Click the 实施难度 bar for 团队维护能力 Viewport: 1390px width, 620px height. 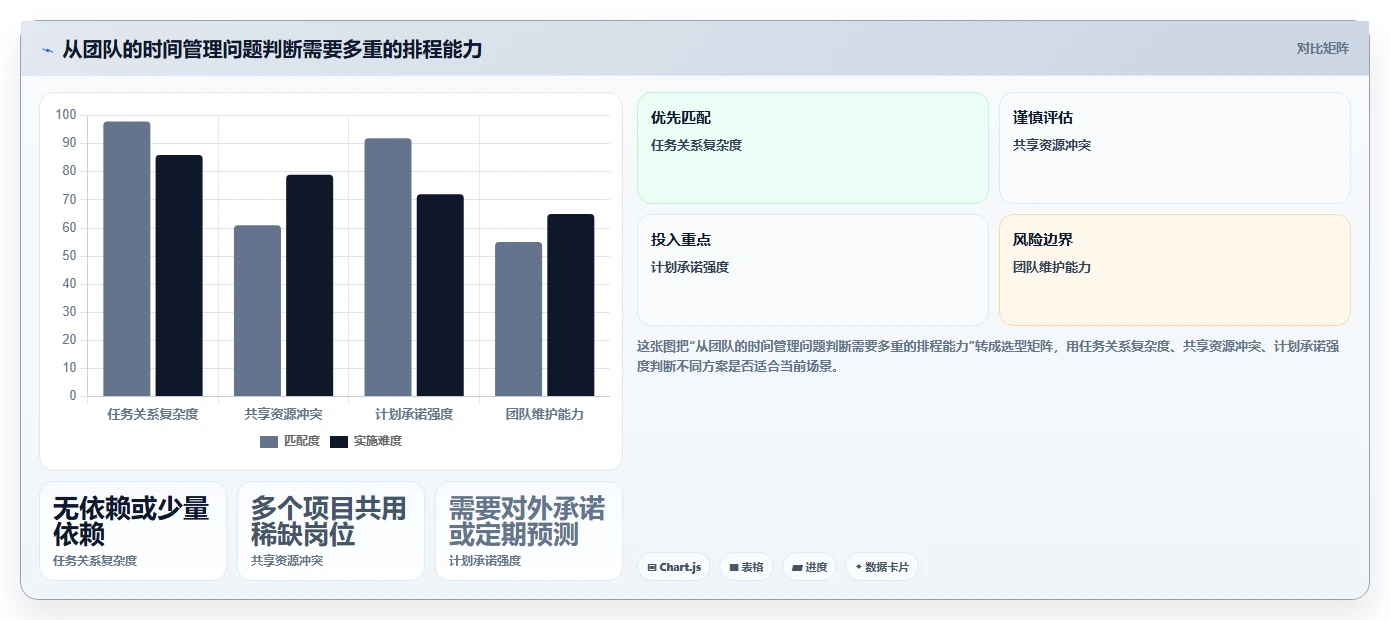point(571,305)
